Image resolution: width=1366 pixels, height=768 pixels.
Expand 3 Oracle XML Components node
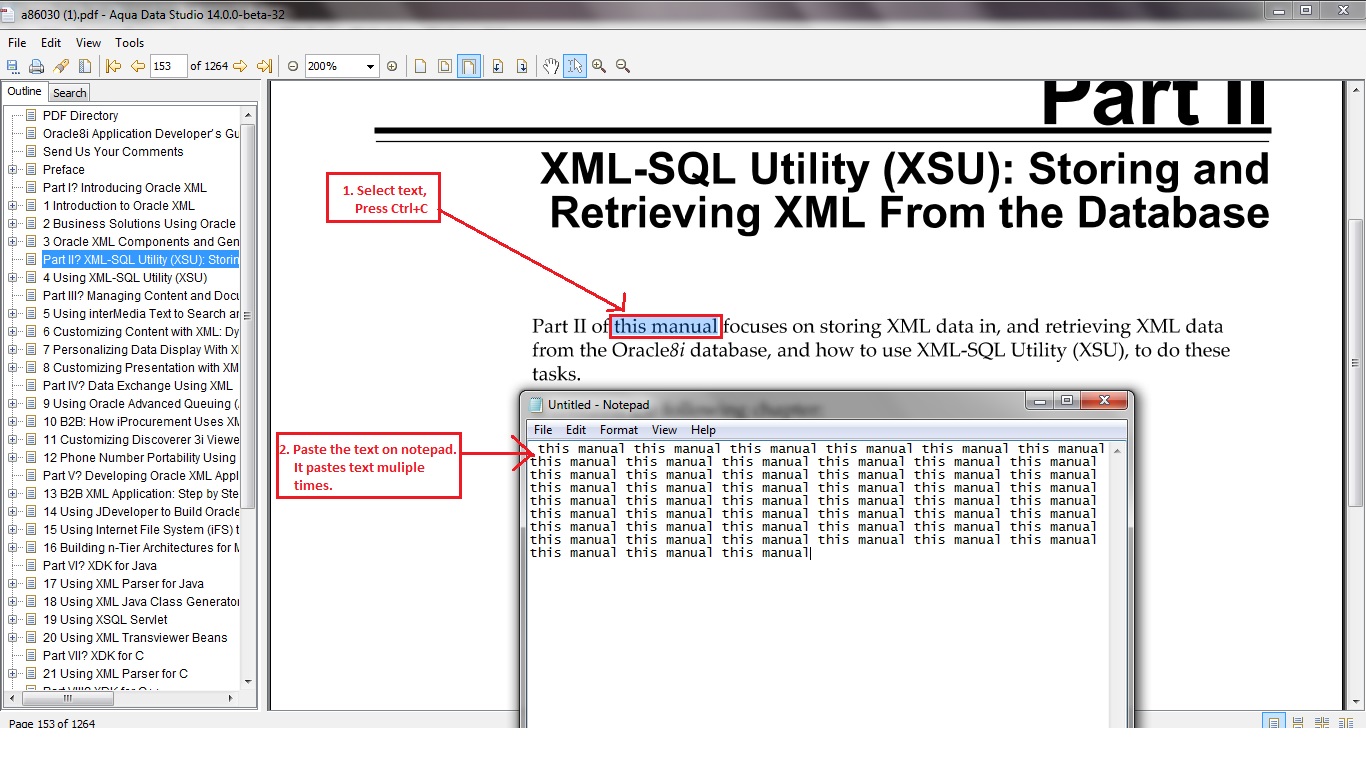[x=13, y=242]
